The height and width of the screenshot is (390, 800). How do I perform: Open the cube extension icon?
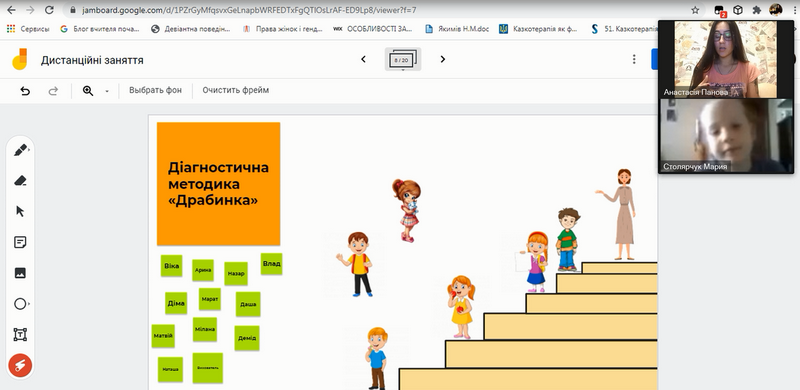click(x=738, y=10)
